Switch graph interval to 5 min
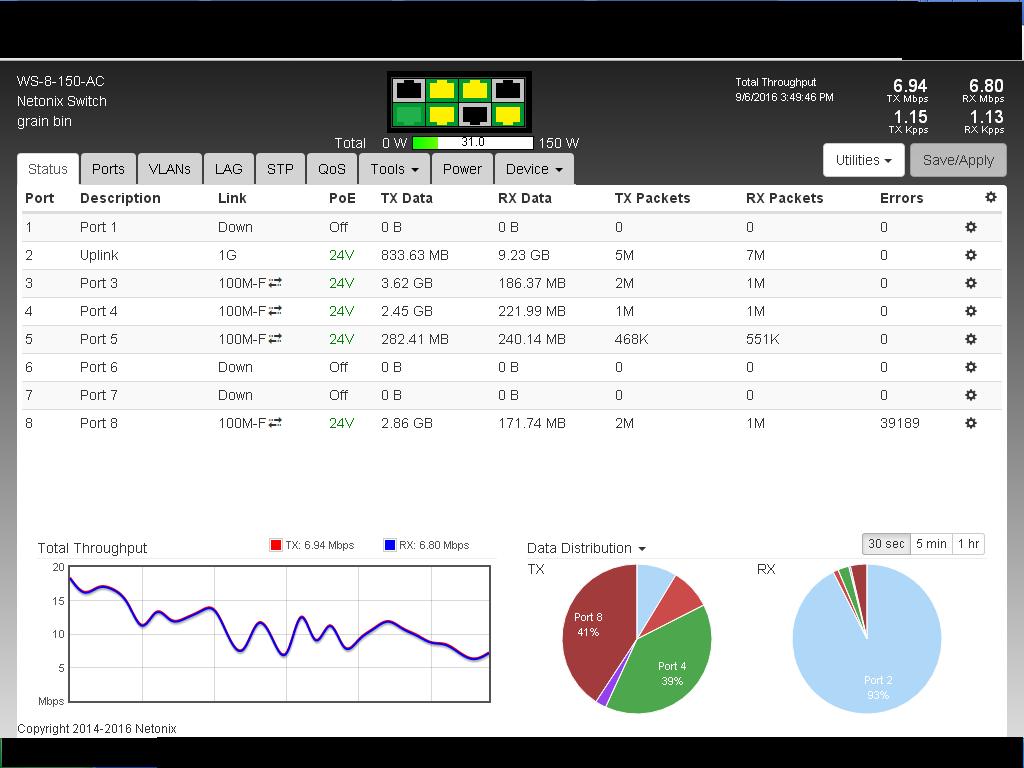1024x768 pixels. point(930,544)
